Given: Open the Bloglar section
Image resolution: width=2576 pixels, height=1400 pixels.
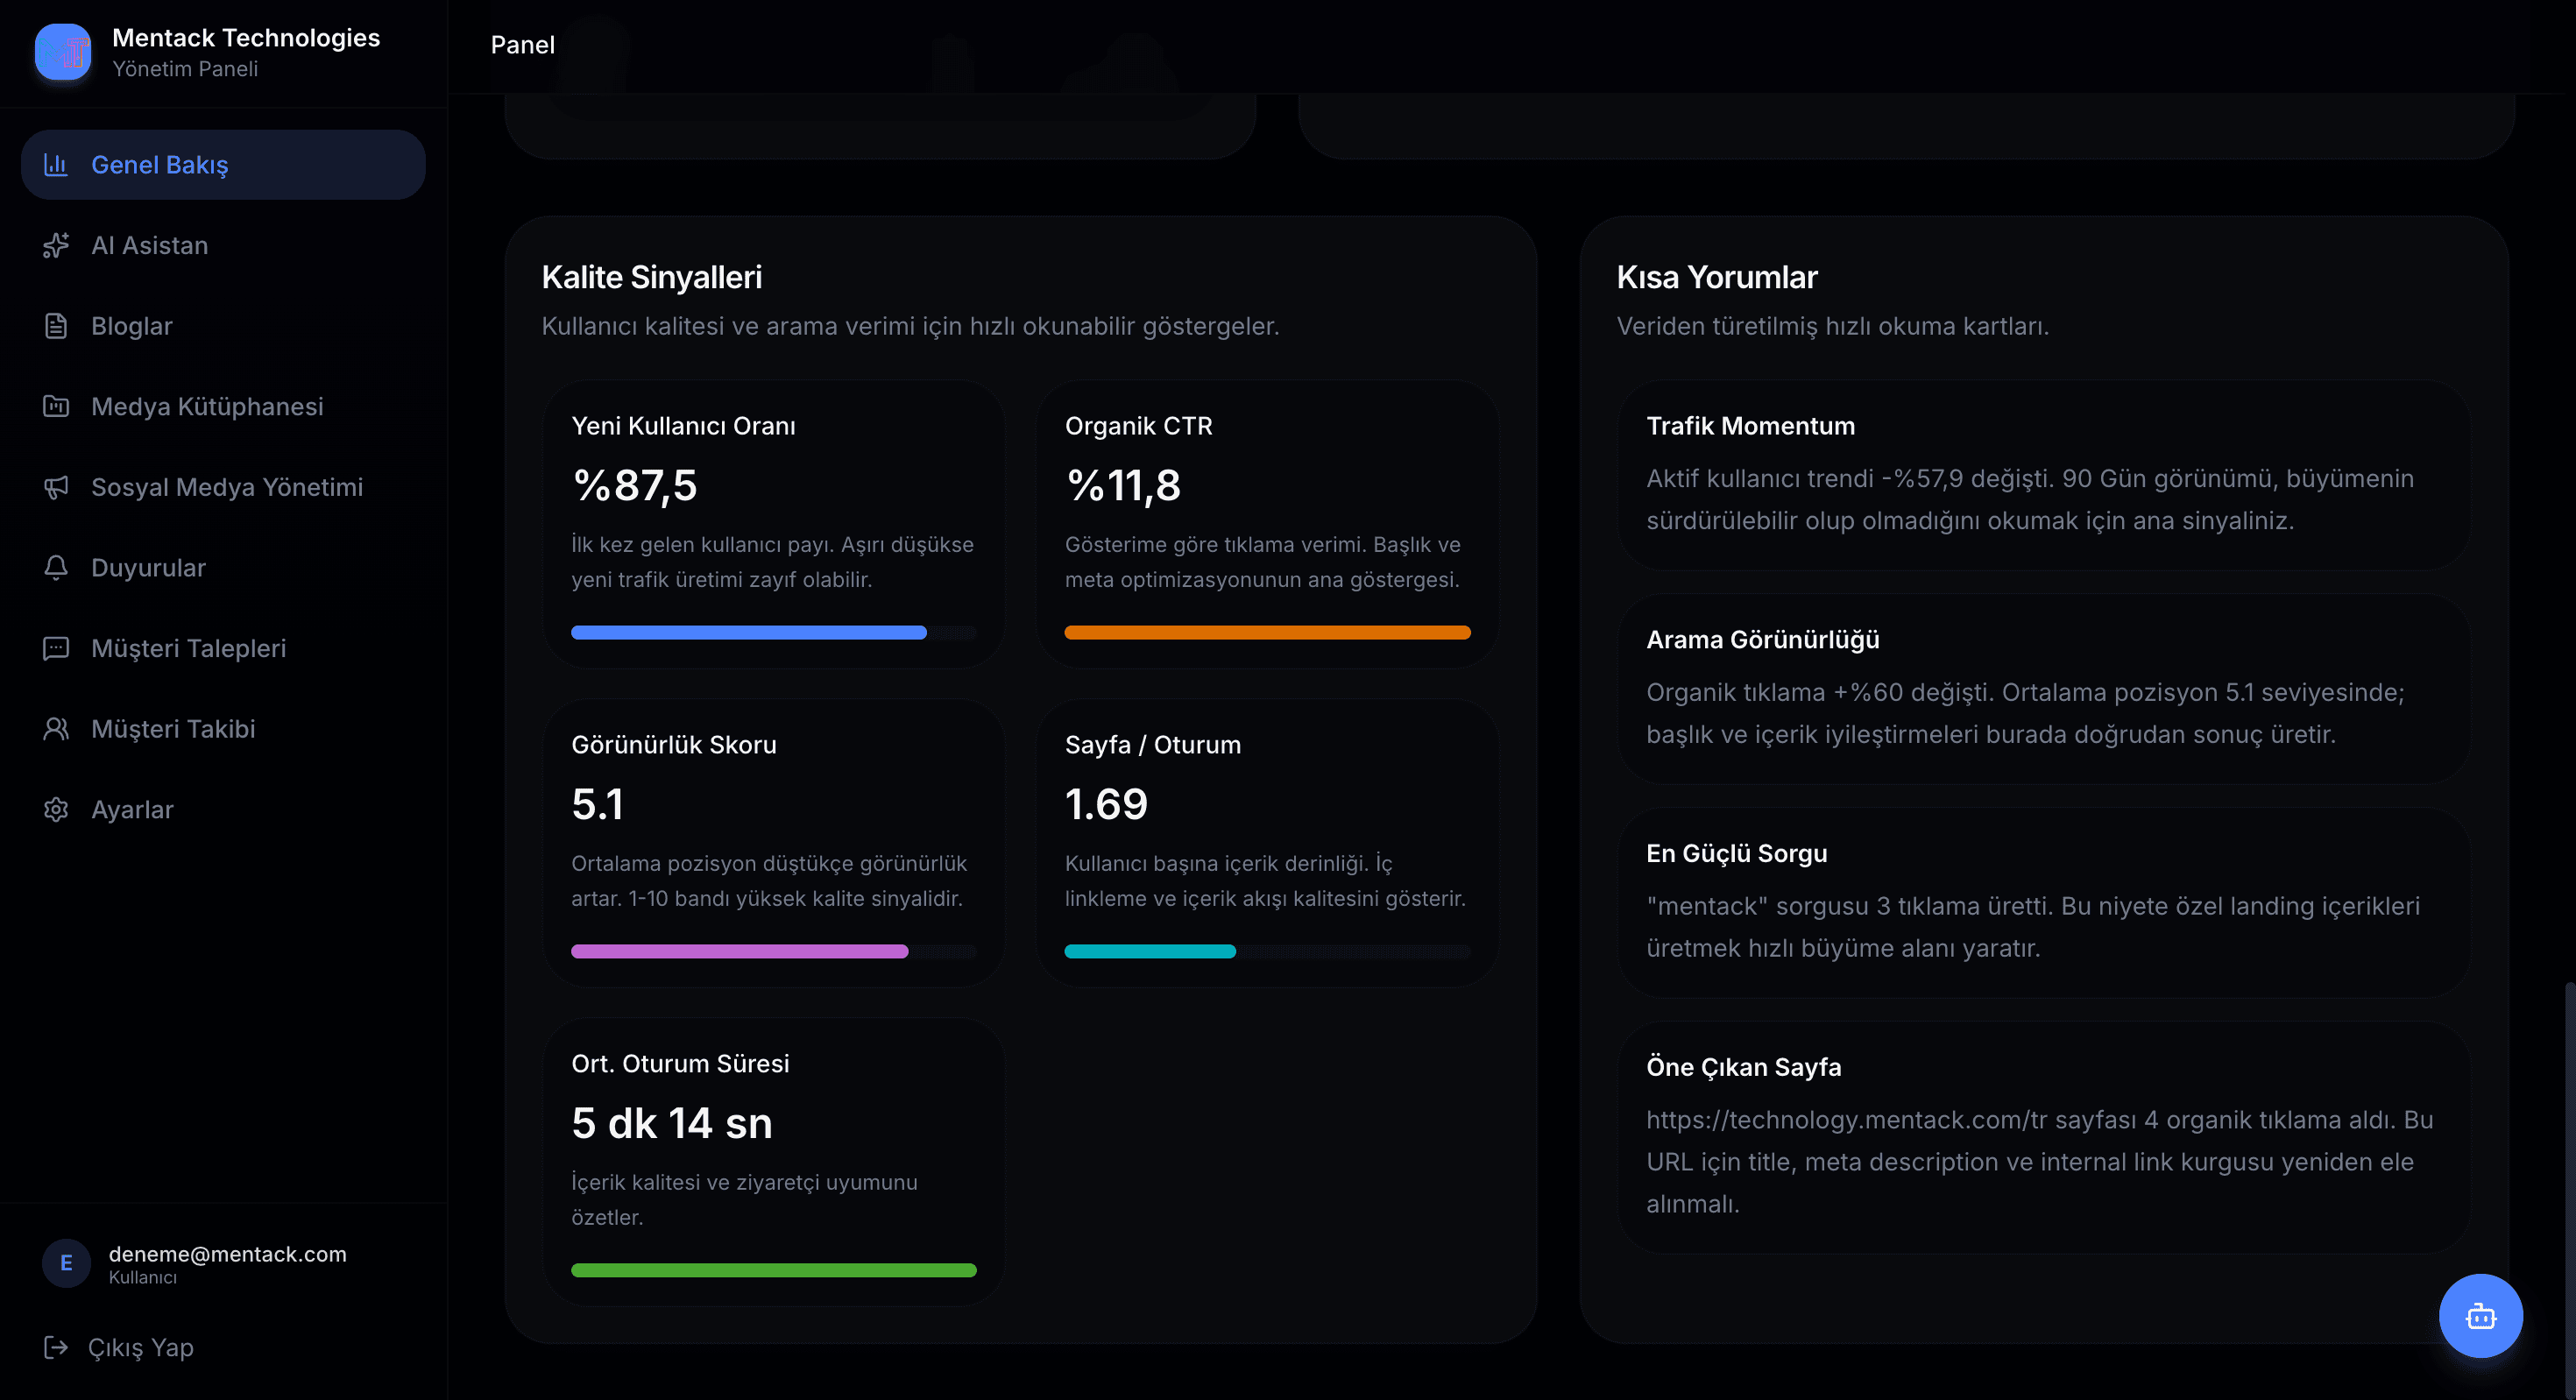Looking at the screenshot, I should pyautogui.click(x=223, y=326).
